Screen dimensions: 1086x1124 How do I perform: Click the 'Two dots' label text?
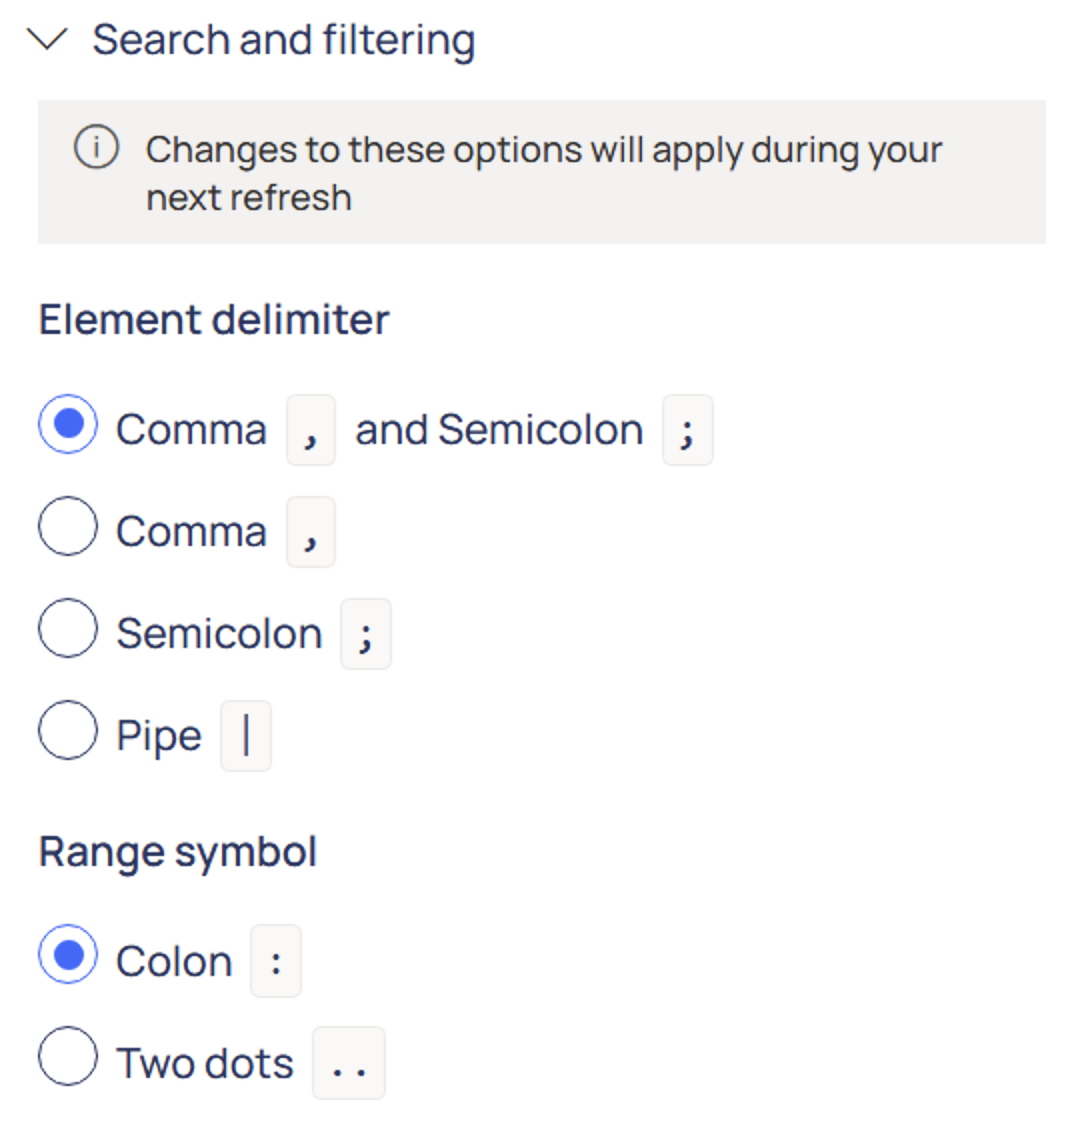[x=205, y=1064]
